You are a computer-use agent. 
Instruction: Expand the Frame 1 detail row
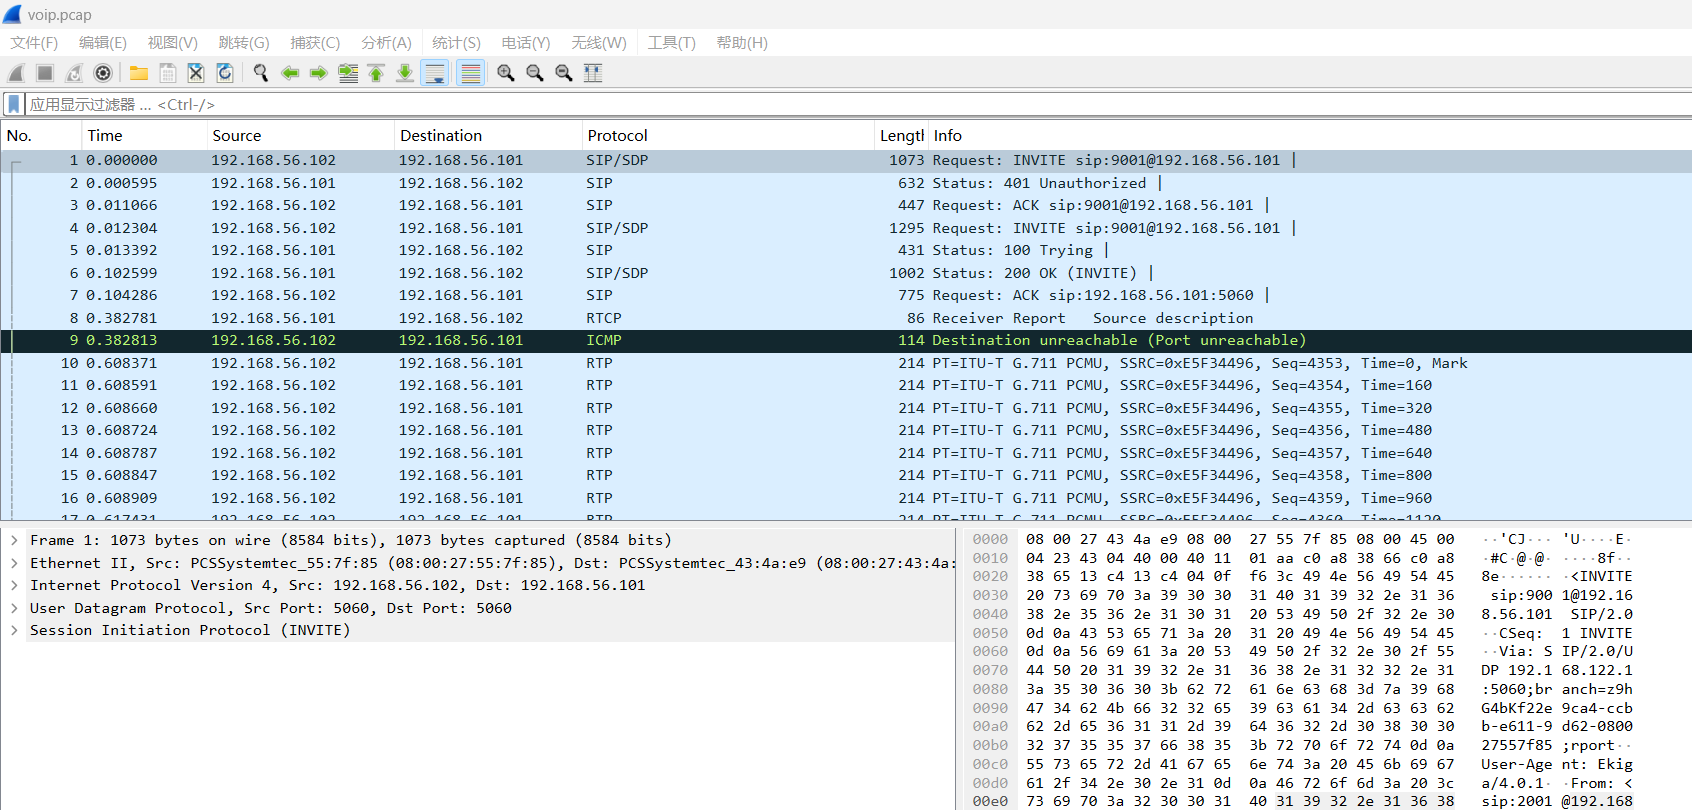14,540
